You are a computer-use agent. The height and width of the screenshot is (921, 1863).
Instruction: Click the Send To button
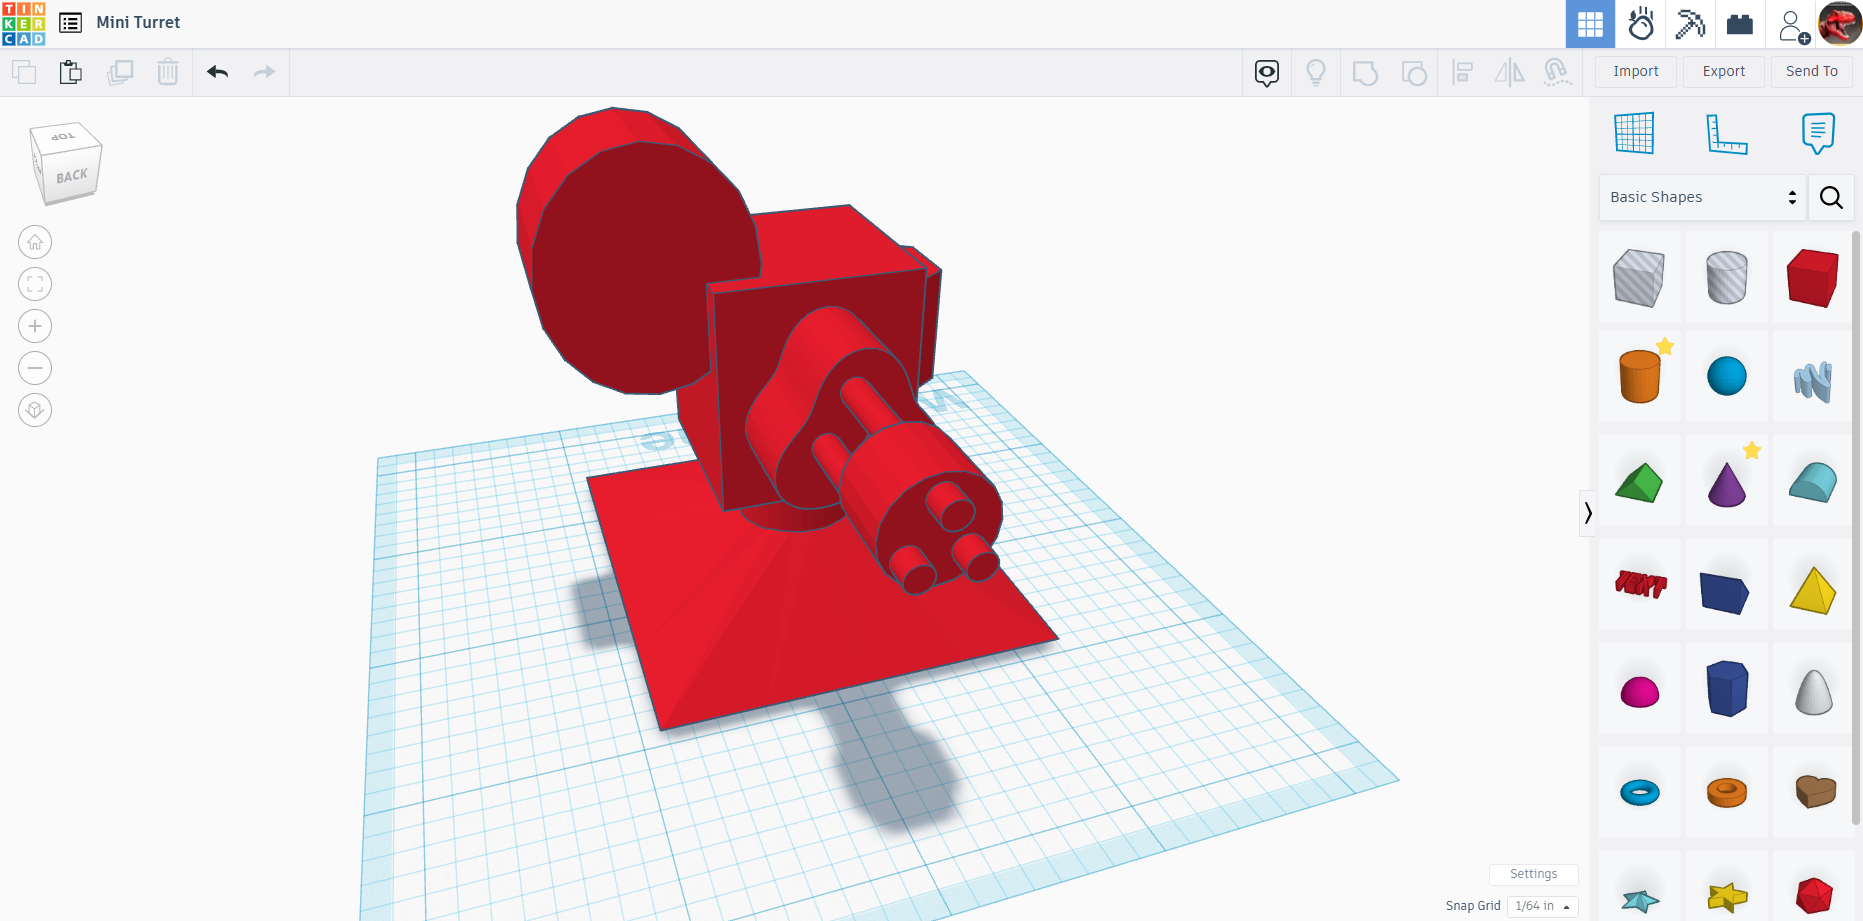[x=1811, y=71]
